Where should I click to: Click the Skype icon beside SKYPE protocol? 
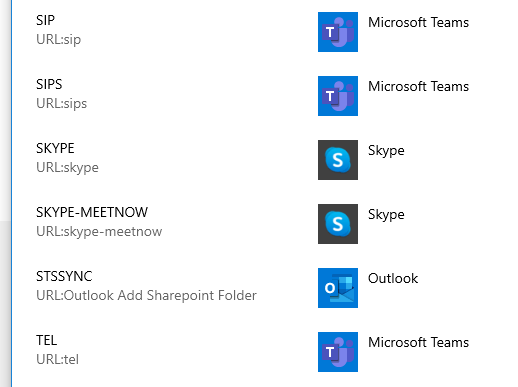pos(338,160)
